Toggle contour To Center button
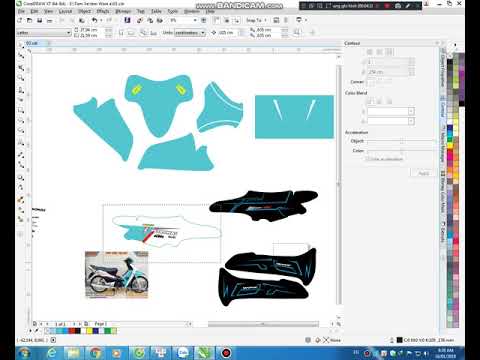480x360 pixels. 369,52
